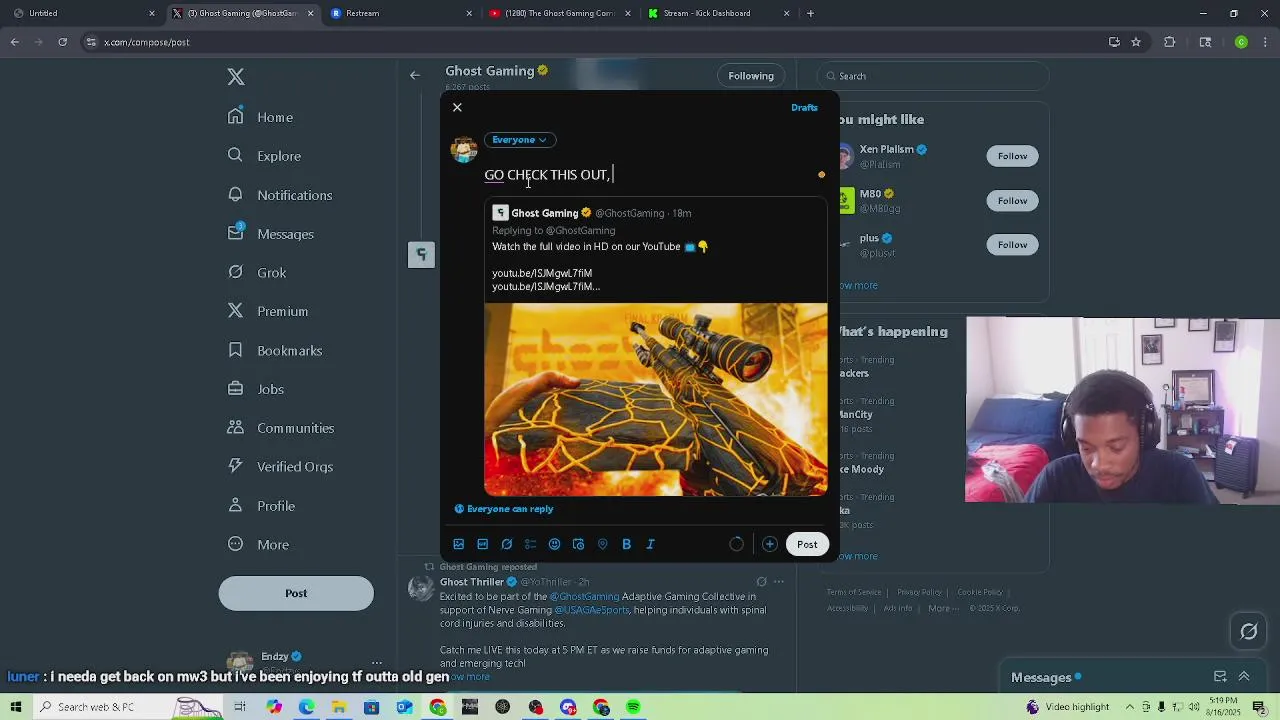This screenshot has width=1280, height=720.
Task: Add a GIF to the post
Action: [483, 544]
